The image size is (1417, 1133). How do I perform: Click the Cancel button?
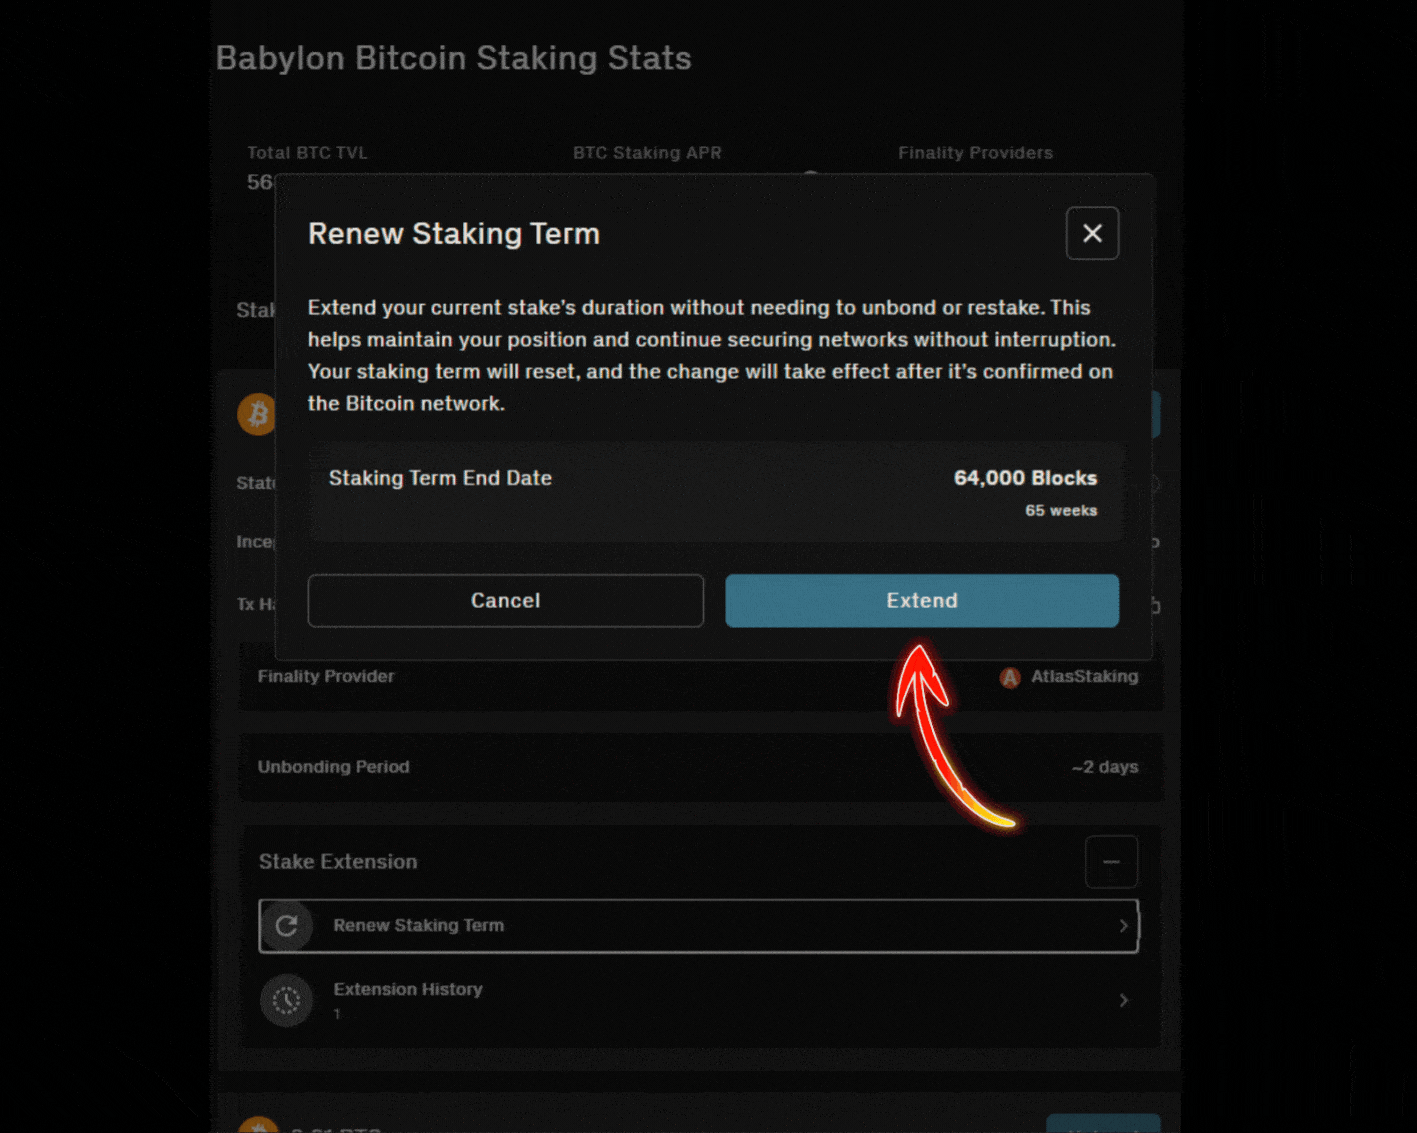(x=505, y=600)
